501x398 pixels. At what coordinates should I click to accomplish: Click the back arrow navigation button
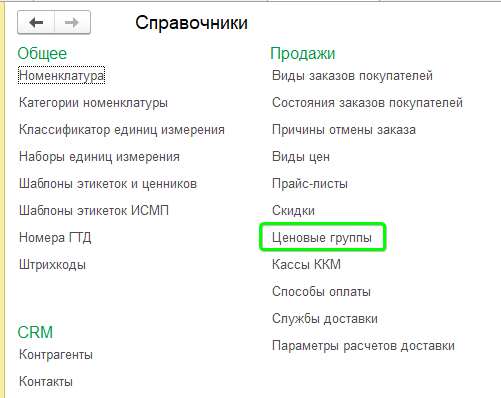point(36,23)
